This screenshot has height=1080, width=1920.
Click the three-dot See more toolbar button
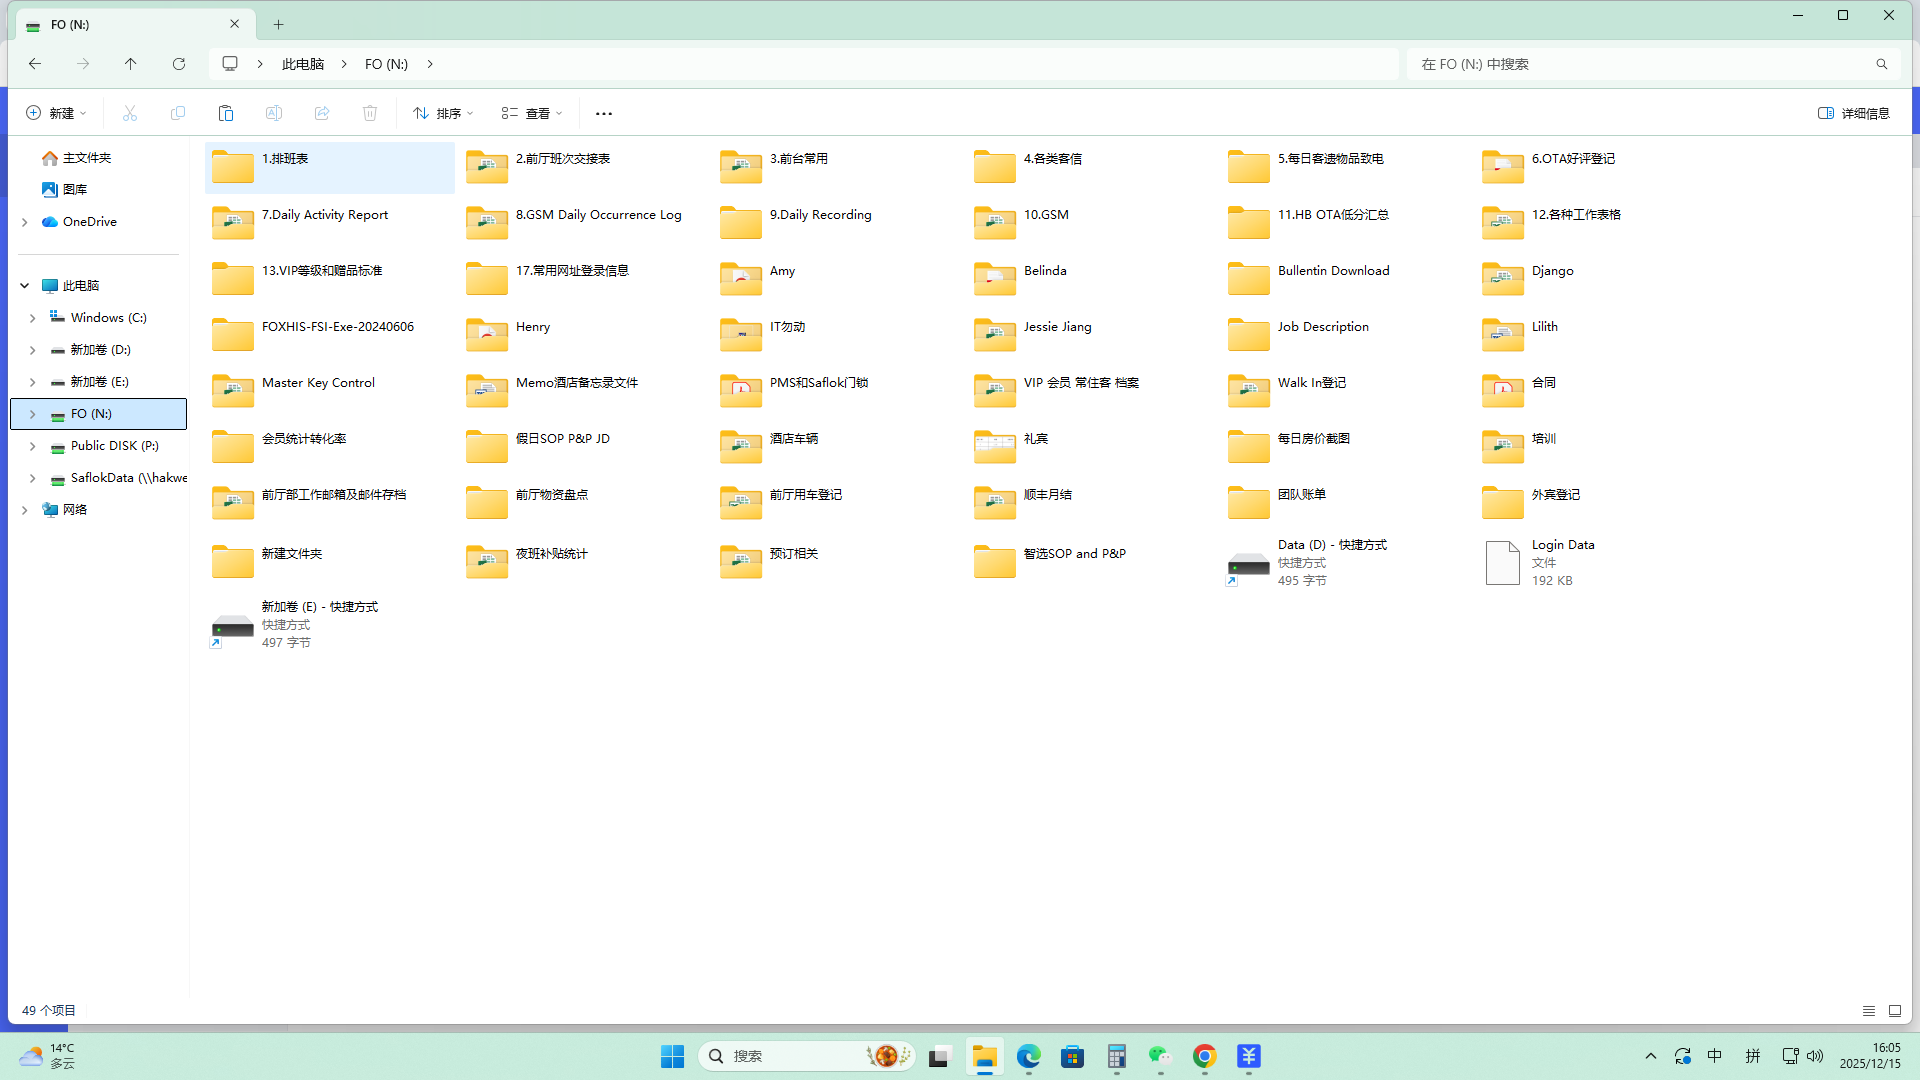point(603,113)
